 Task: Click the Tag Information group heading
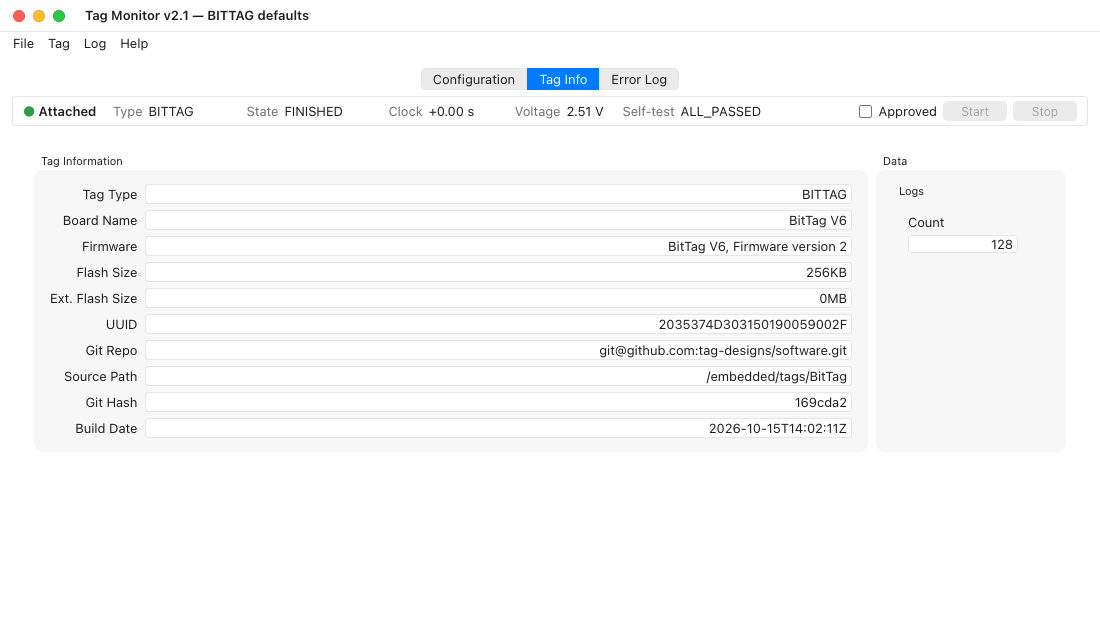point(81,161)
